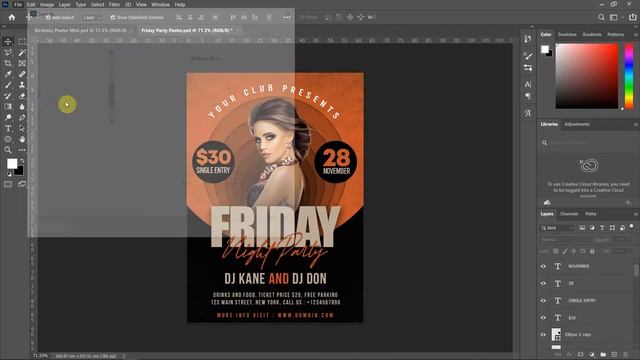640x360 pixels.
Task: Select the Brush tool
Action: [x=8, y=85]
